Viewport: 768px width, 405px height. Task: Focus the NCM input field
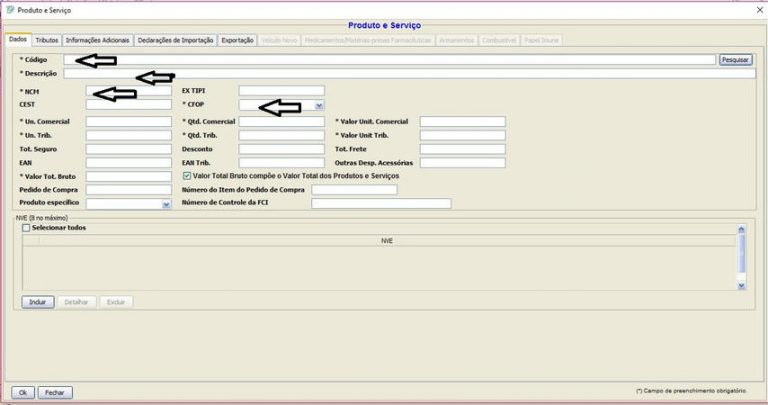[x=129, y=91]
